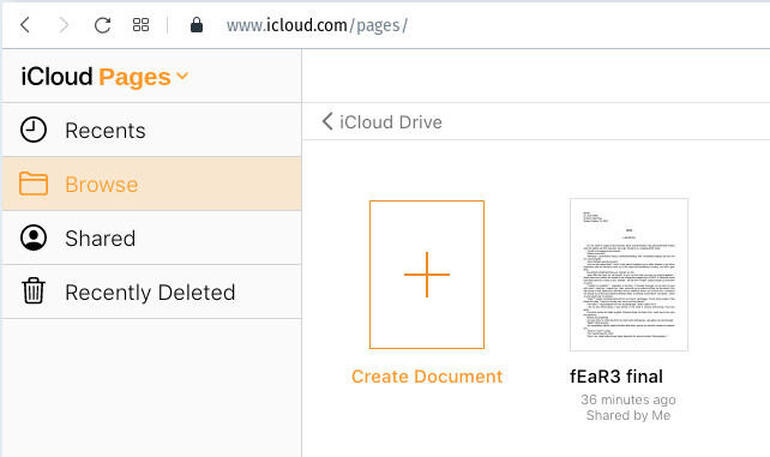
Task: Click the back chevron beside iCloud Drive
Action: (x=327, y=121)
